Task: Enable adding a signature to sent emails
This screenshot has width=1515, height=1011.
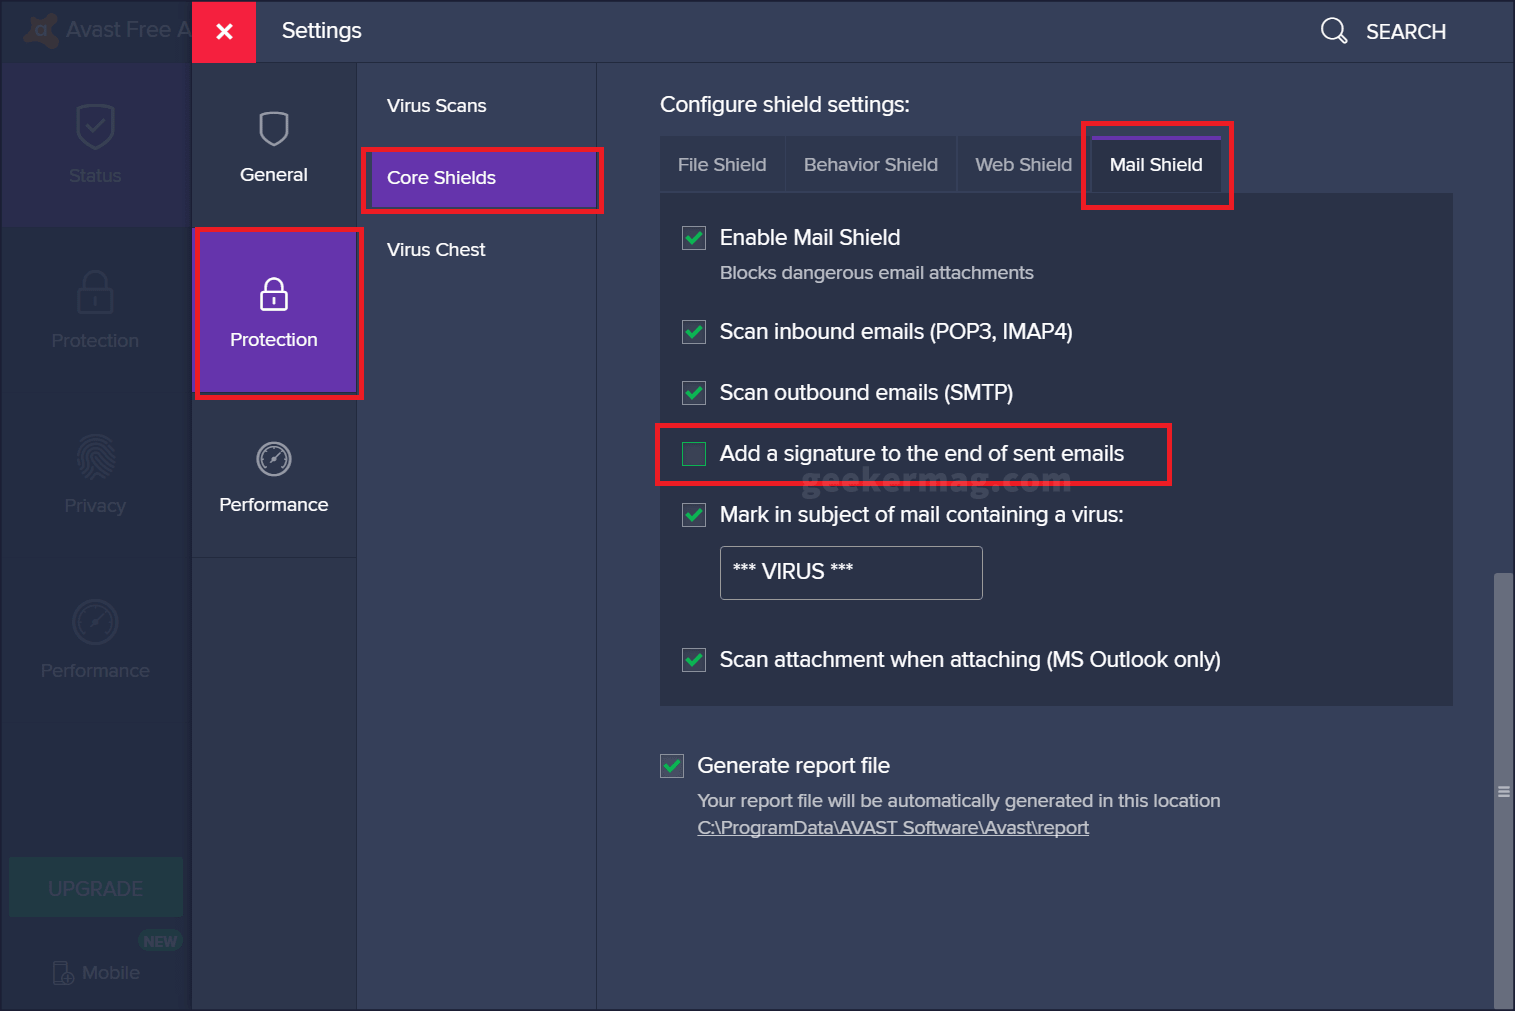Action: pyautogui.click(x=693, y=453)
